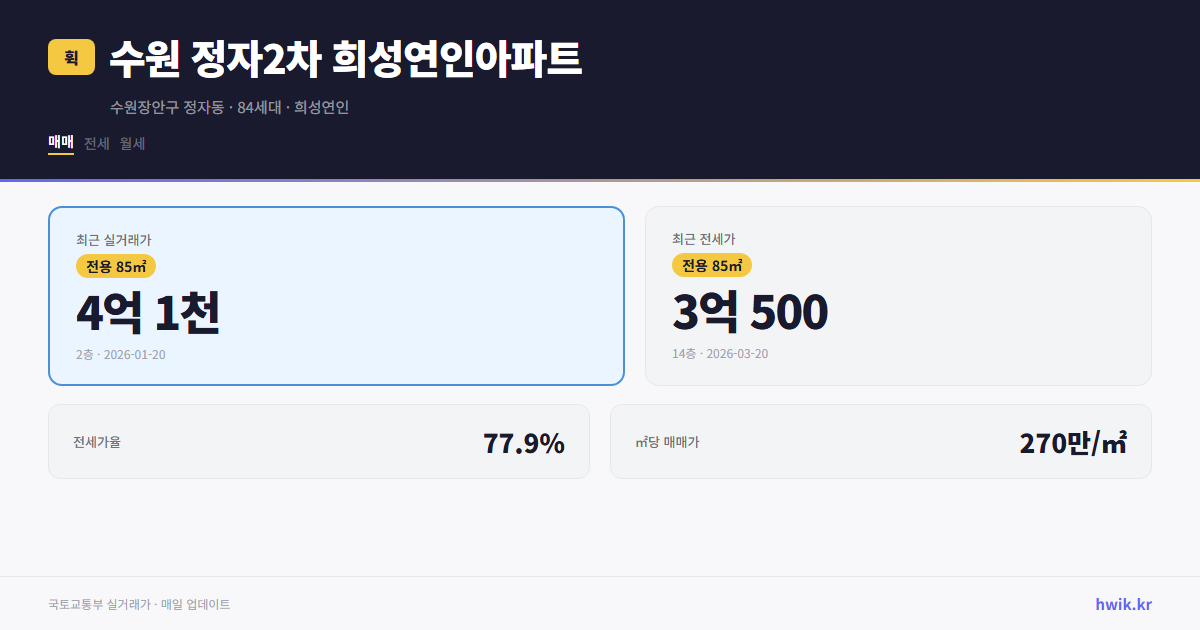This screenshot has width=1200, height=630.
Task: Open the hwik.kr link
Action: (1123, 603)
